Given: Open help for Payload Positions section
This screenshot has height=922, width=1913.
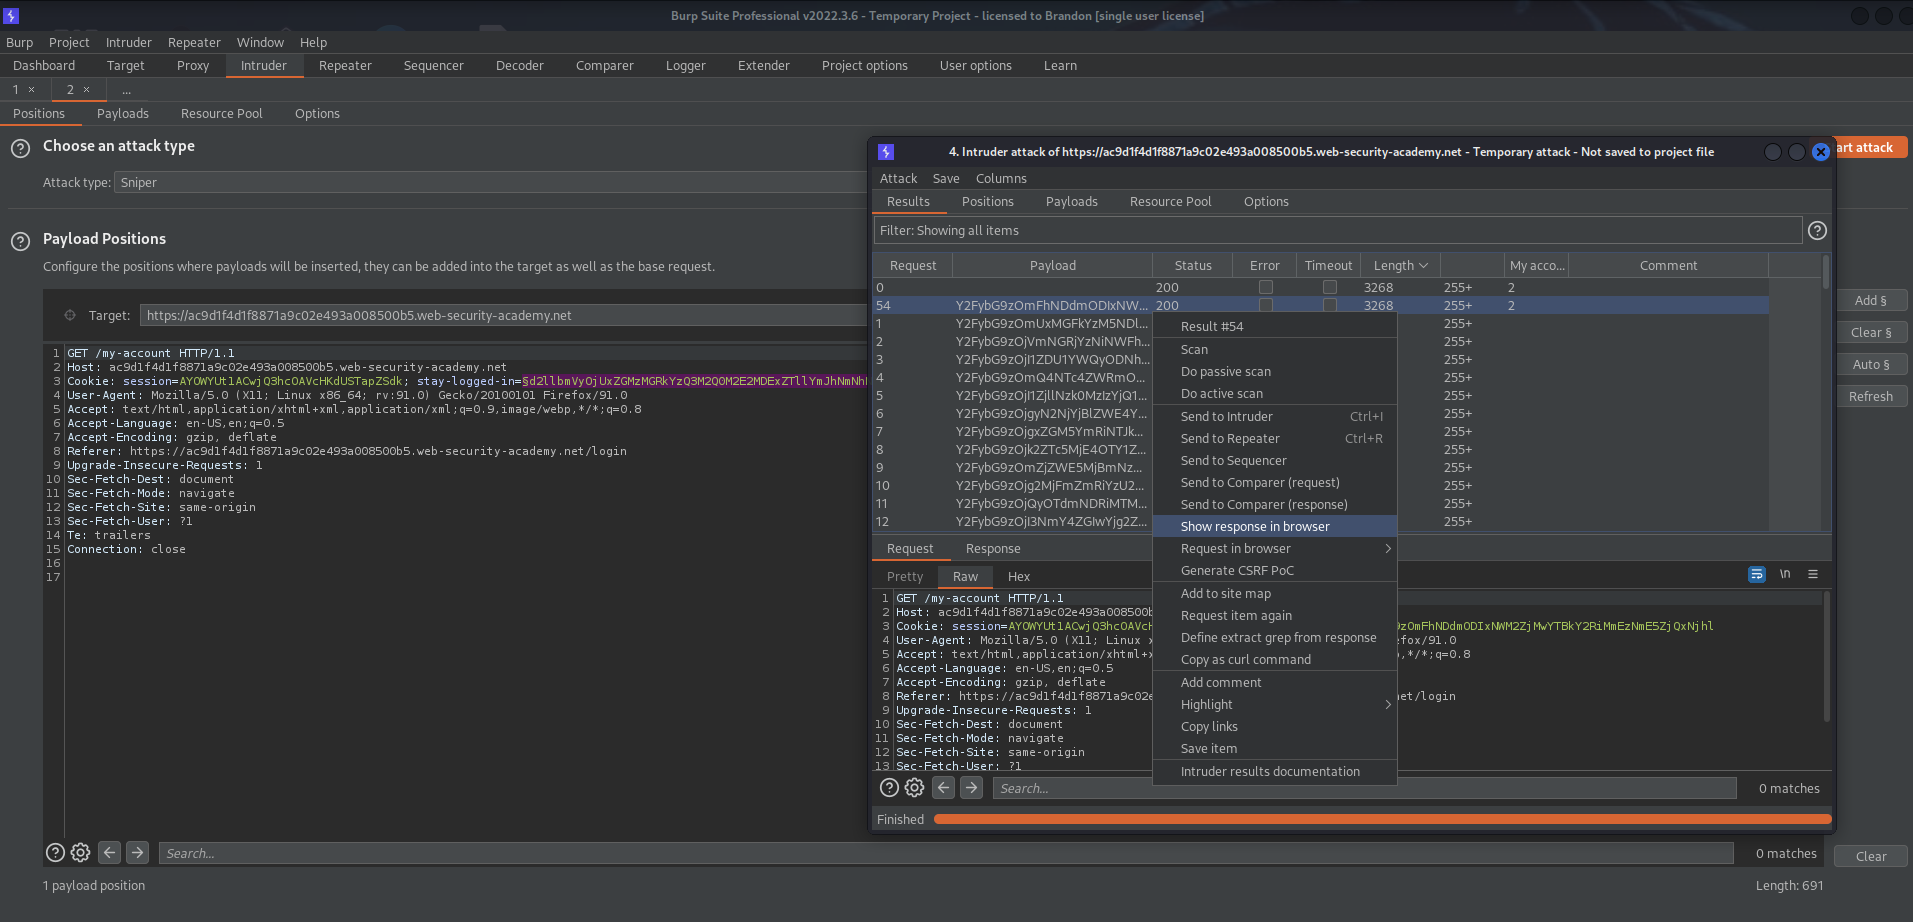Looking at the screenshot, I should pyautogui.click(x=20, y=241).
